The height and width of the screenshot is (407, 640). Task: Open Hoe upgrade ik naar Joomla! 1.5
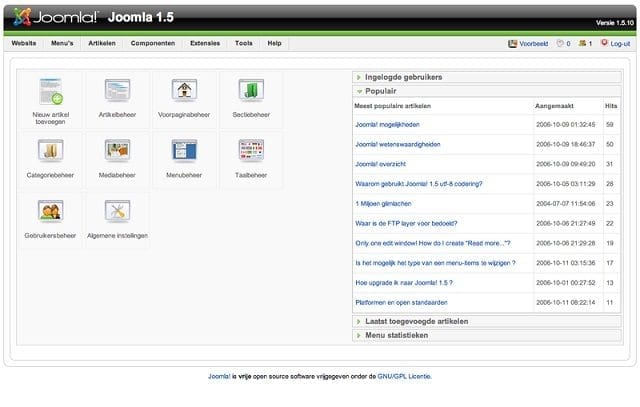[404, 282]
